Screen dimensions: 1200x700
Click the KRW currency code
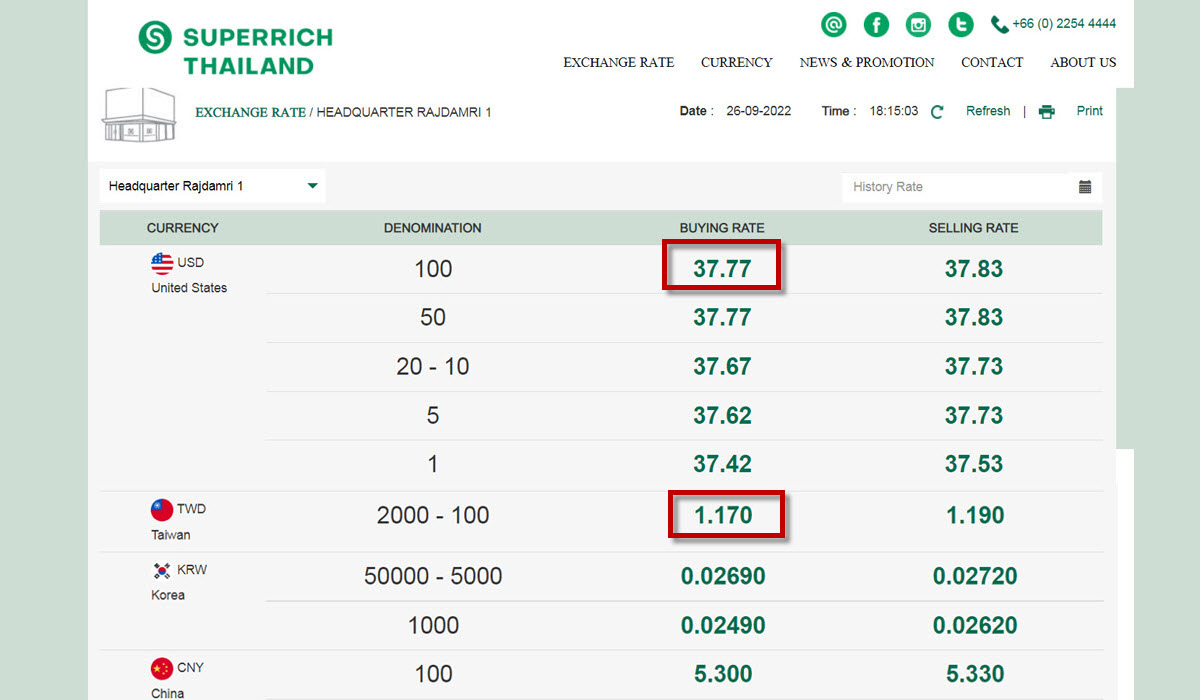click(x=192, y=570)
